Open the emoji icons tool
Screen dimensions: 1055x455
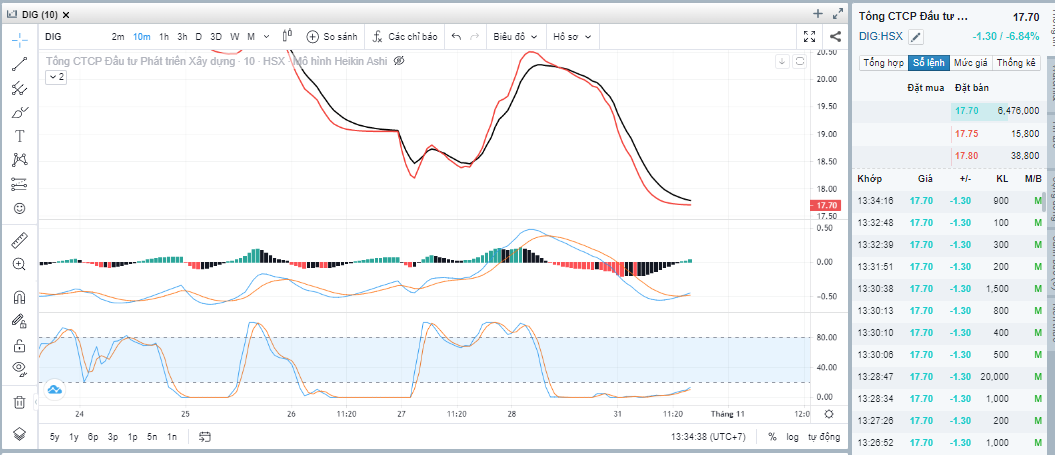pyautogui.click(x=19, y=208)
